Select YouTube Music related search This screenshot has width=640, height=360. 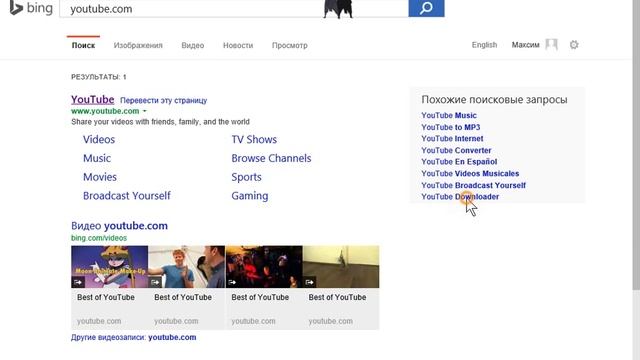pos(449,116)
